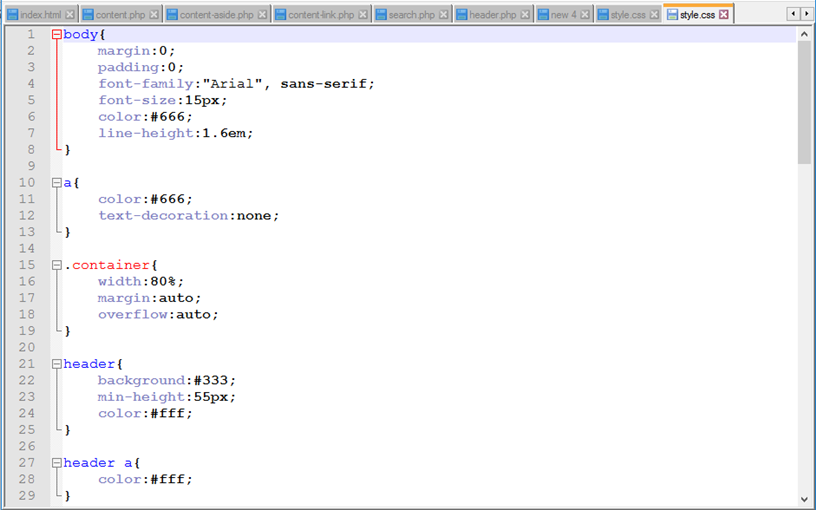Click save-state icon on content-link.php tab
Viewport: 816px width, 510px height.
point(280,15)
